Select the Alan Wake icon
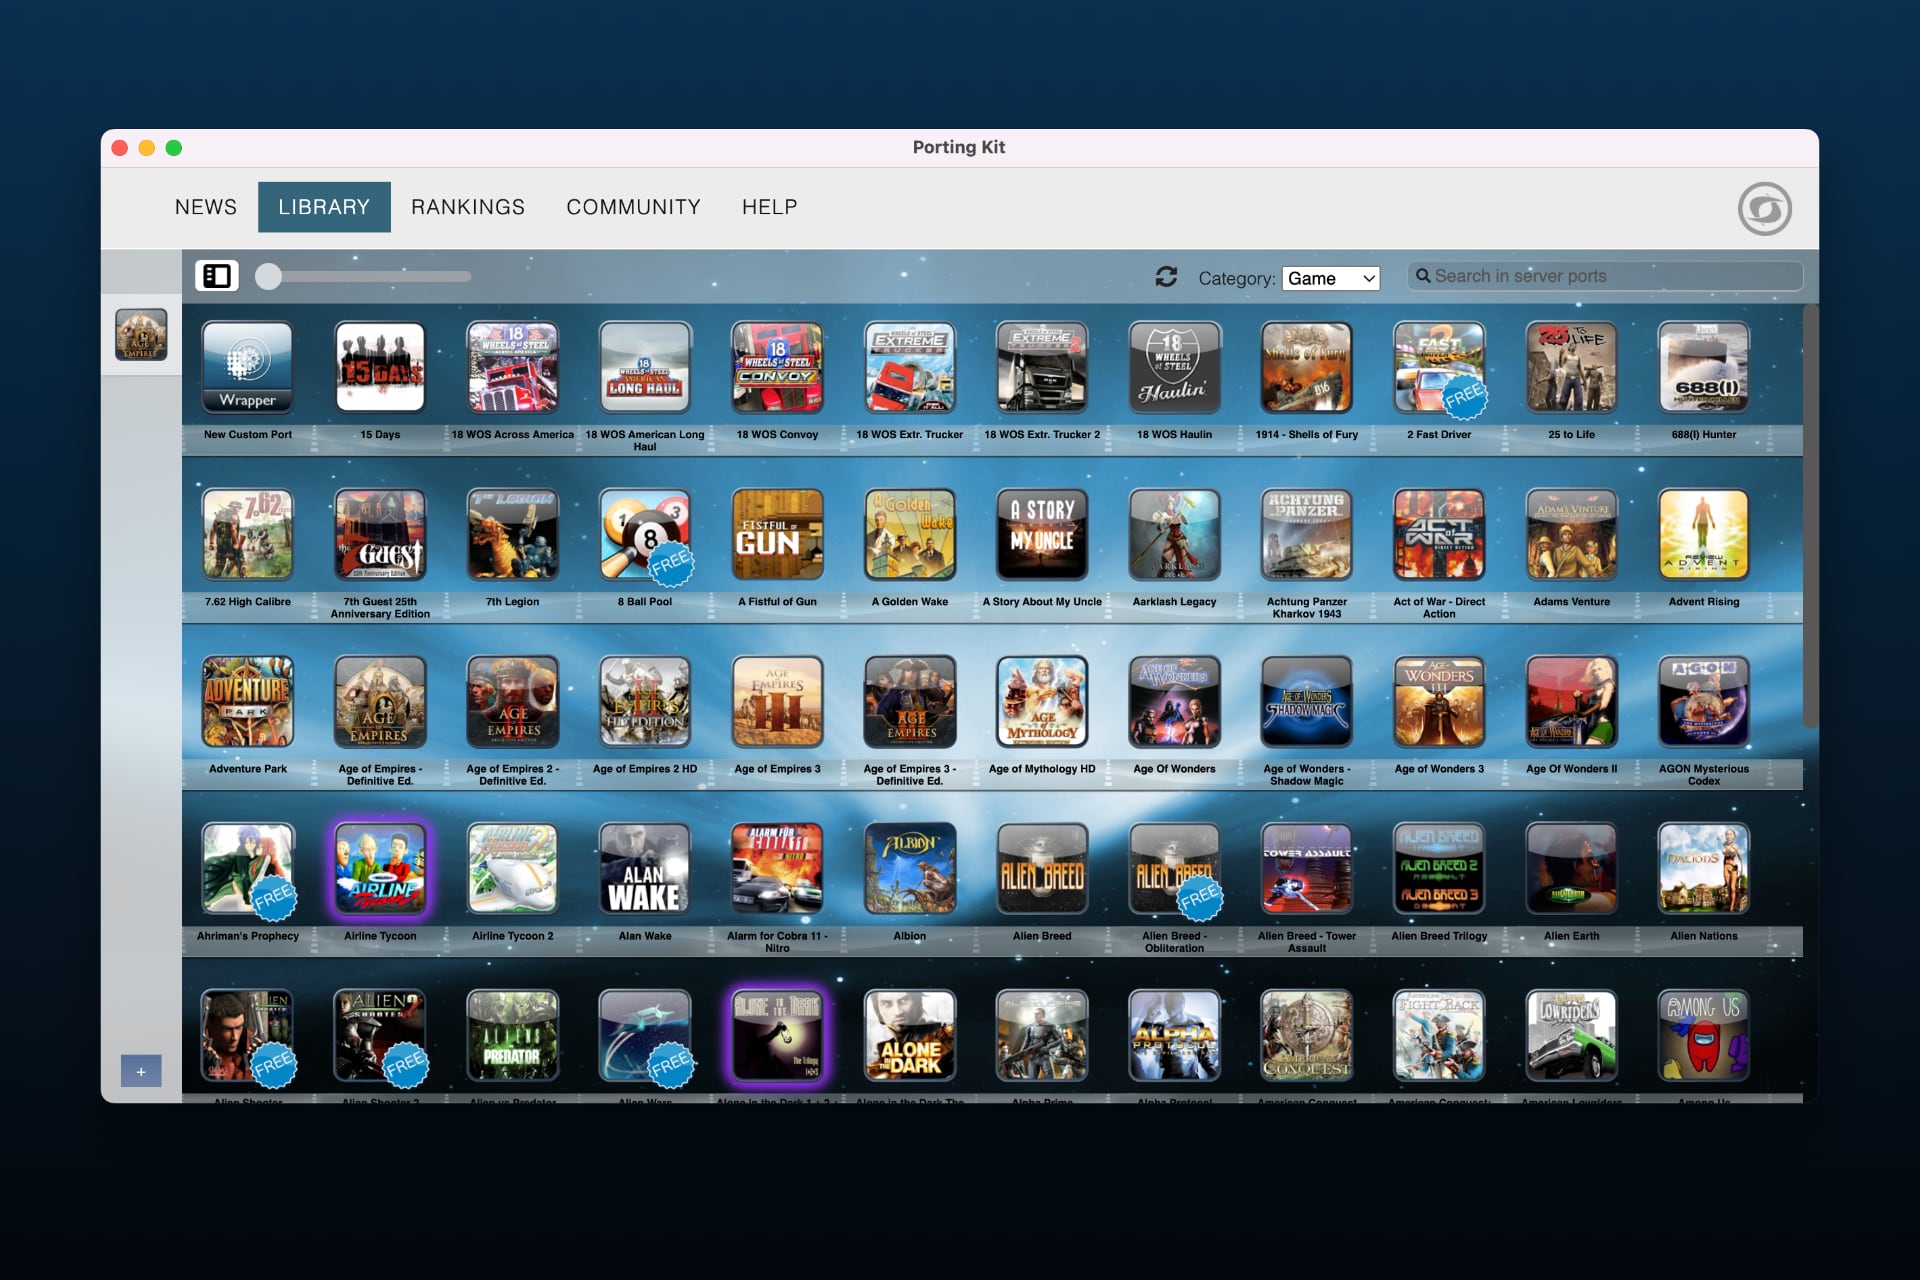This screenshot has height=1280, width=1920. 645,868
